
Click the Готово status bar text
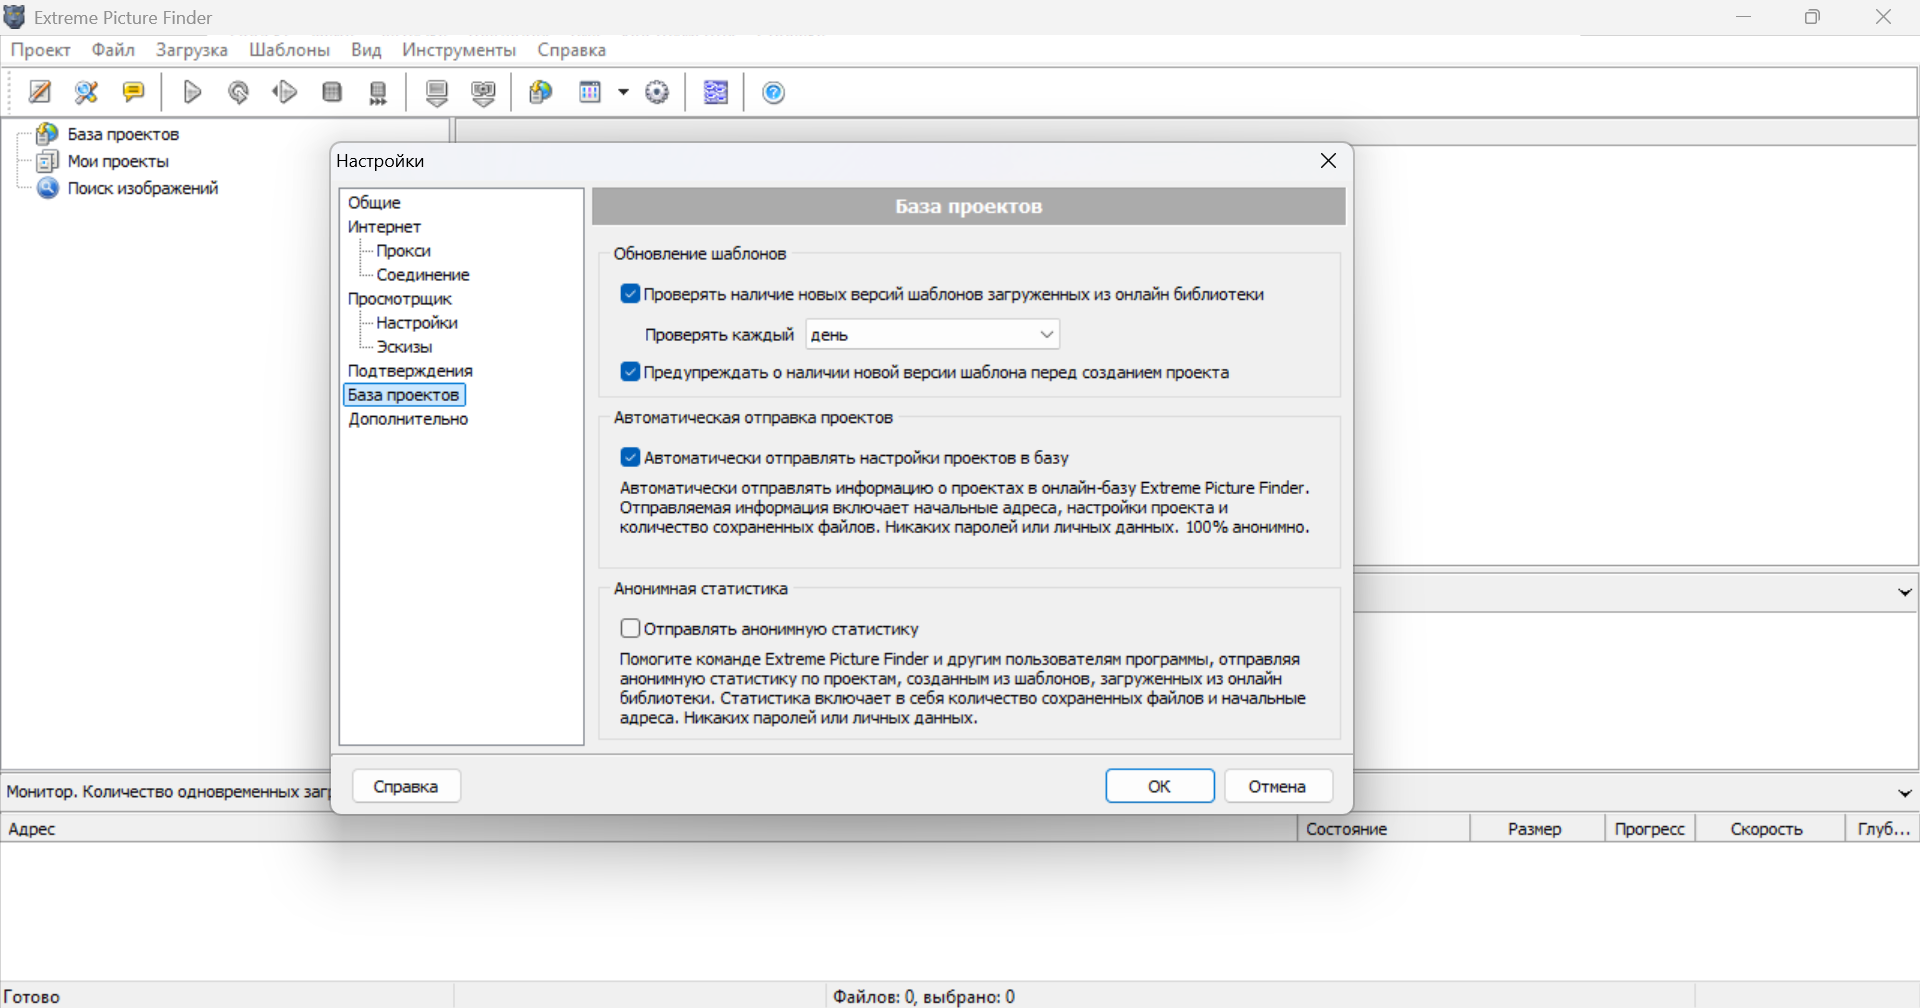pos(32,997)
